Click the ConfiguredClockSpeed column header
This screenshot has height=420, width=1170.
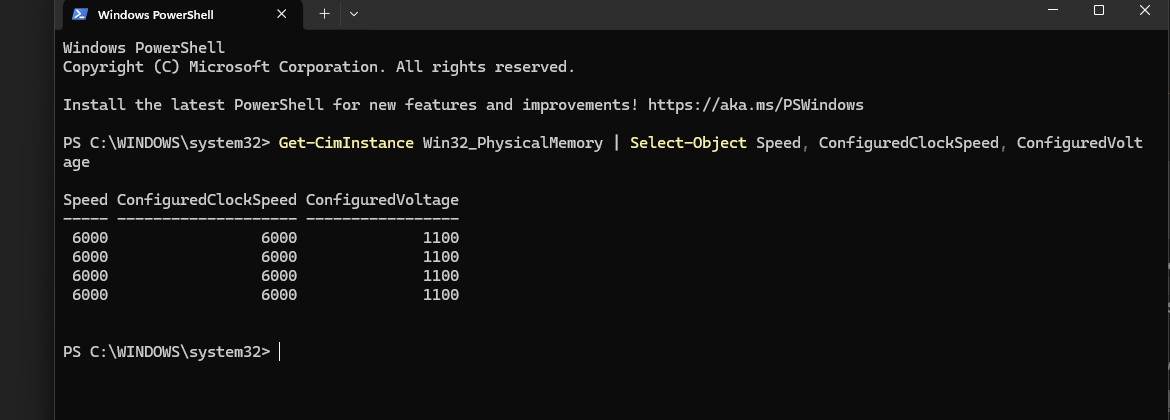207,200
